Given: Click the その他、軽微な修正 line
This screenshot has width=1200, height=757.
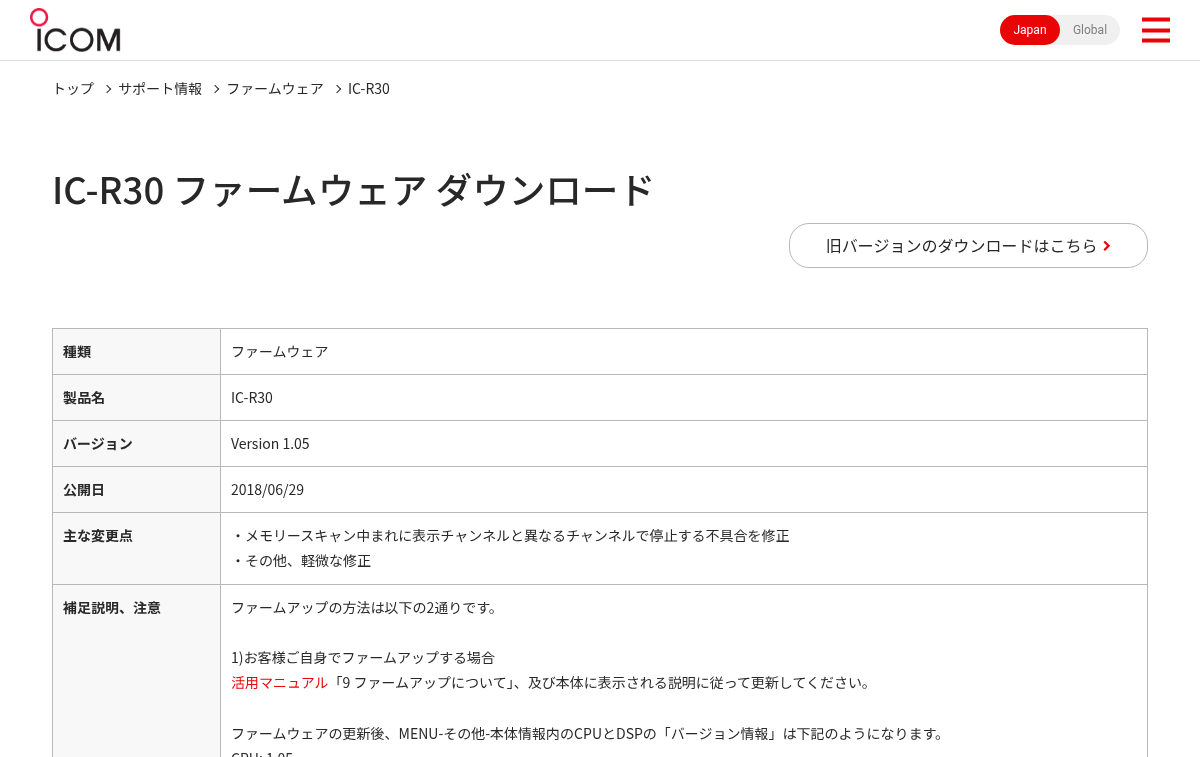Looking at the screenshot, I should pyautogui.click(x=301, y=560).
